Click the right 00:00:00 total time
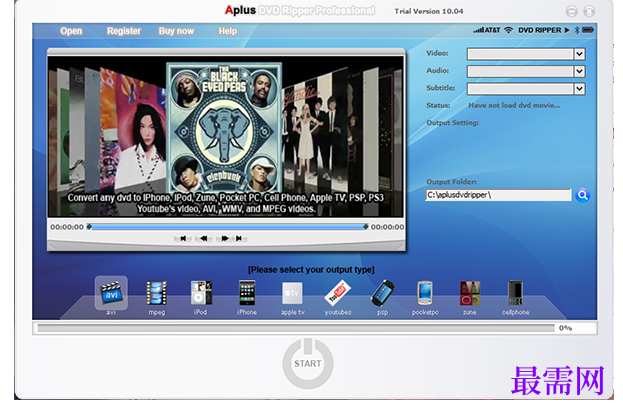623x412 pixels. click(387, 227)
